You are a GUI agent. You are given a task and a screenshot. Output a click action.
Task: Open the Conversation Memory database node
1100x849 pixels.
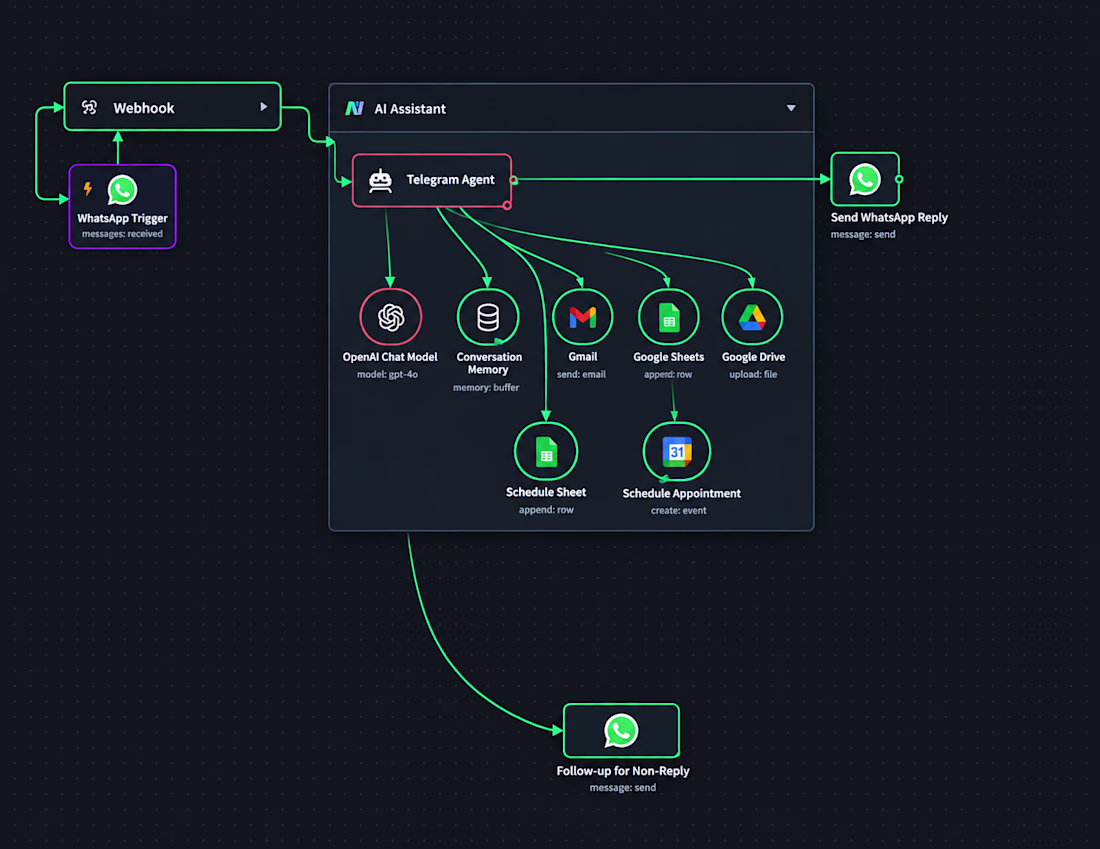click(488, 317)
